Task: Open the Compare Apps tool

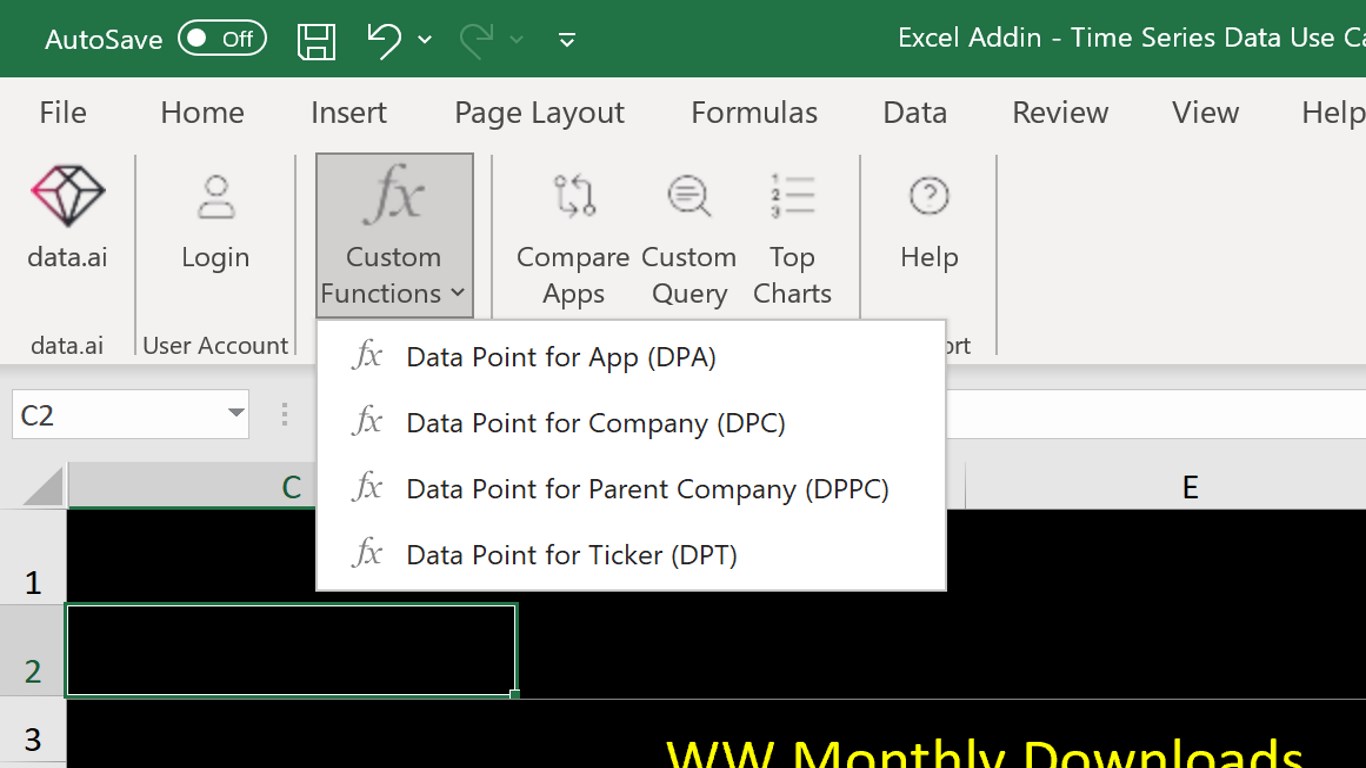Action: (573, 238)
